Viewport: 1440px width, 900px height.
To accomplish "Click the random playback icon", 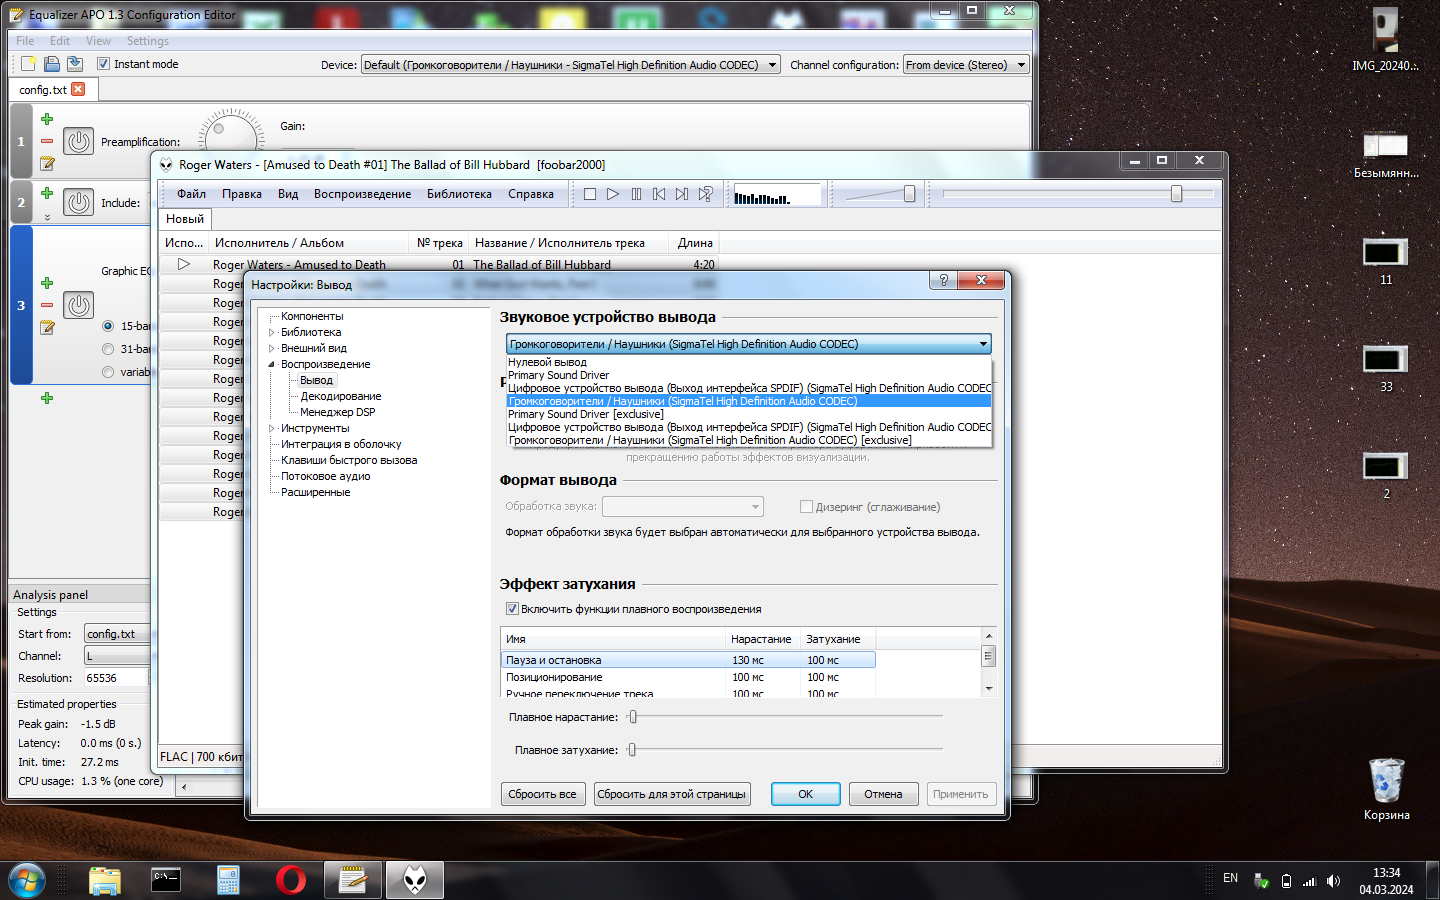I will (705, 194).
